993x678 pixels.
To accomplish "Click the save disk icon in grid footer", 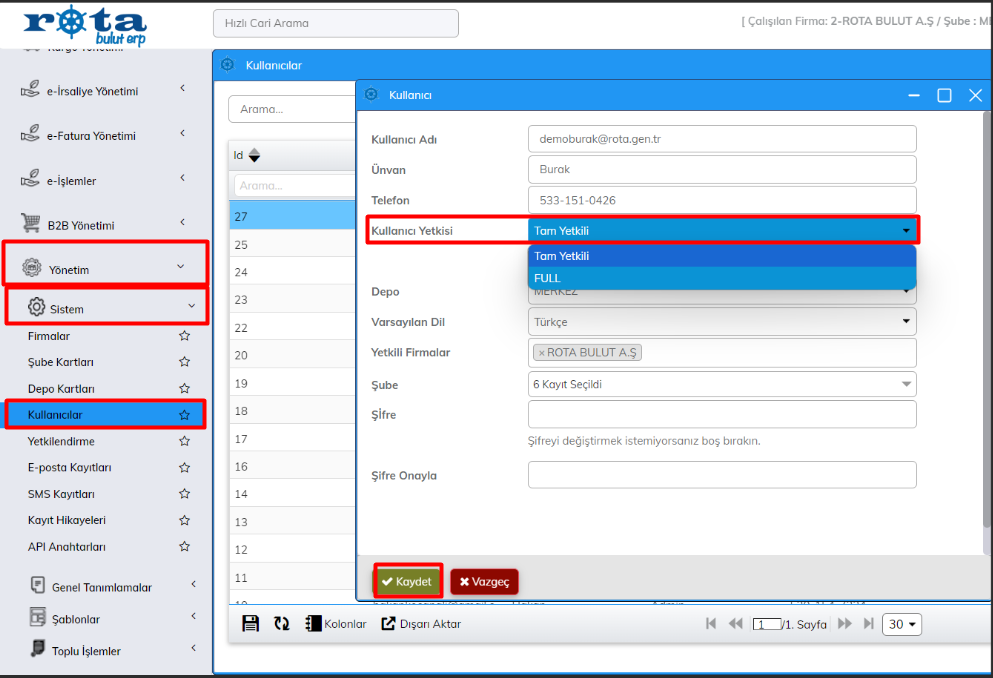I will click(251, 623).
